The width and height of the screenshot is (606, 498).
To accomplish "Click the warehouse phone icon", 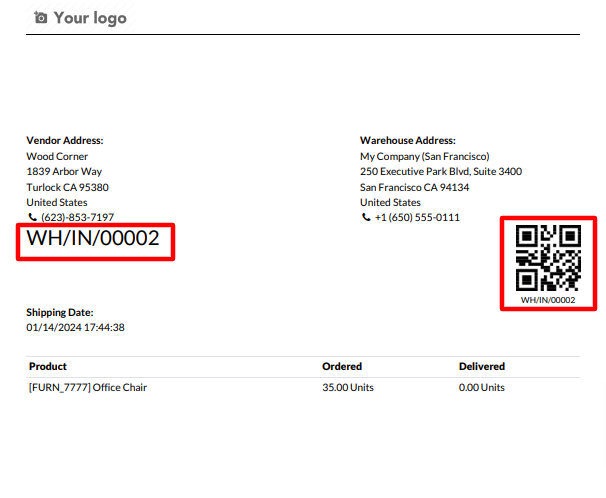I will [x=366, y=217].
